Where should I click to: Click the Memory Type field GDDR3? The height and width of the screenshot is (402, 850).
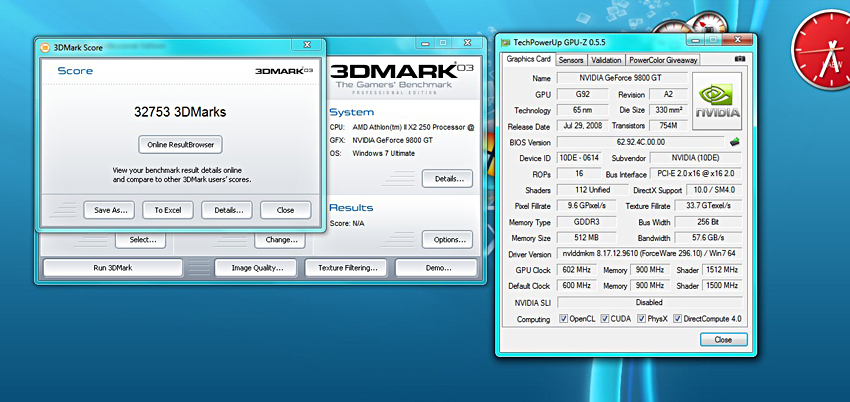[587, 222]
